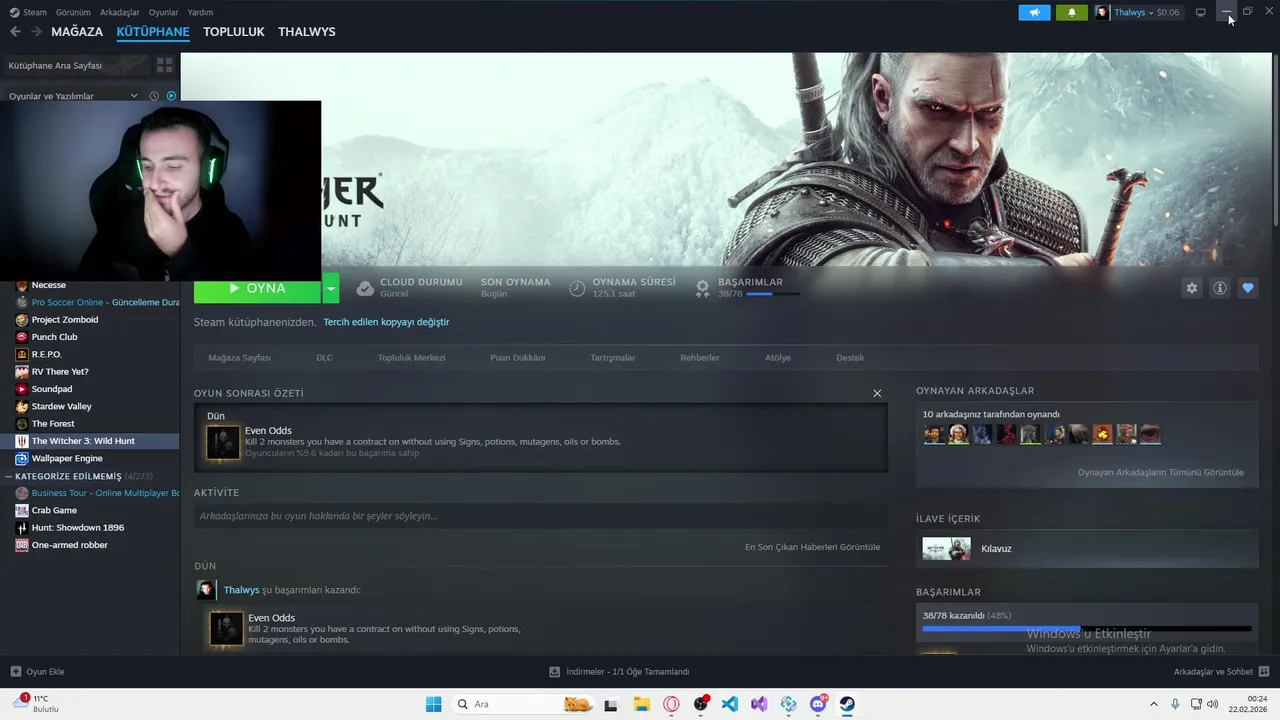The image size is (1280, 720).
Task: Open Tartışmalar tab
Action: pyautogui.click(x=613, y=357)
